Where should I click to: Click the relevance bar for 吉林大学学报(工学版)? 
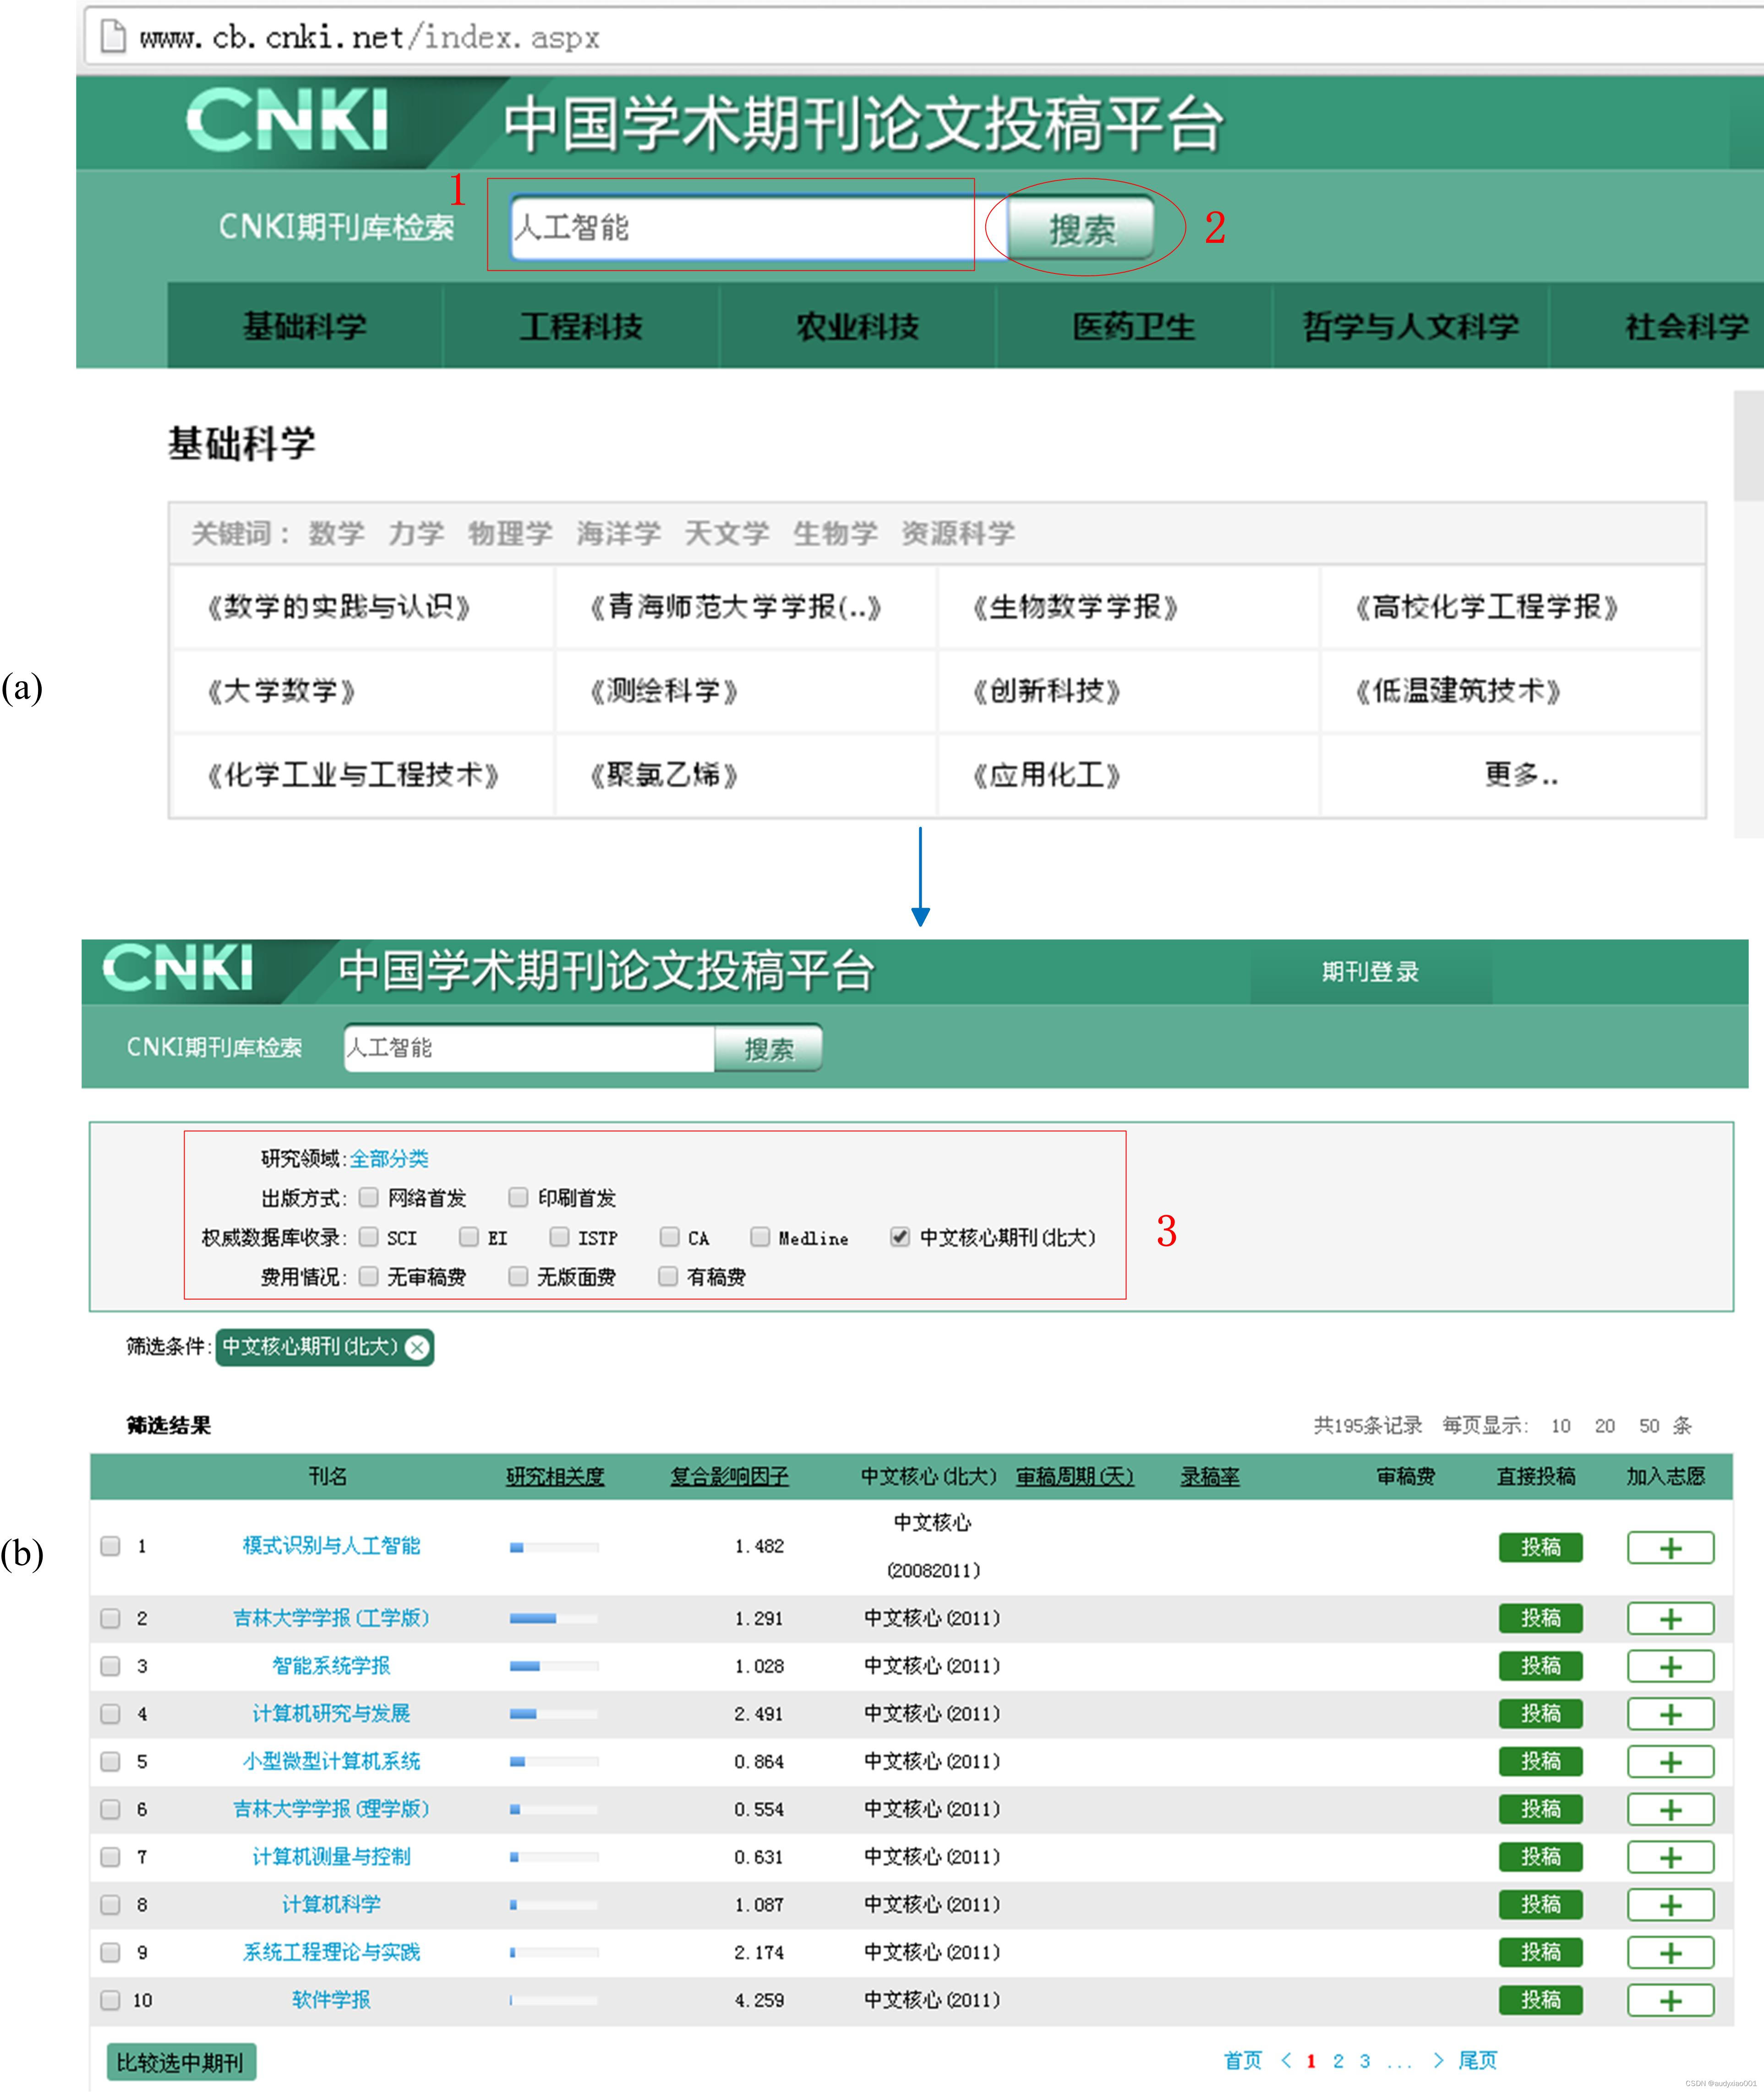coord(553,1618)
